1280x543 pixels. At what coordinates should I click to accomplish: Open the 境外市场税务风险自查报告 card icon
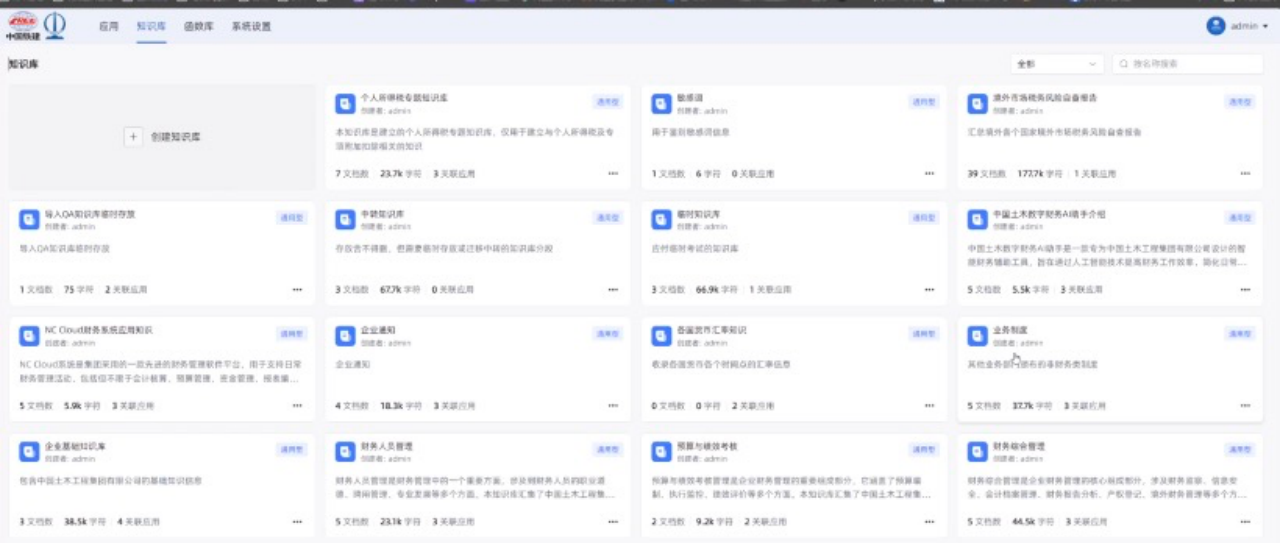pos(977,104)
